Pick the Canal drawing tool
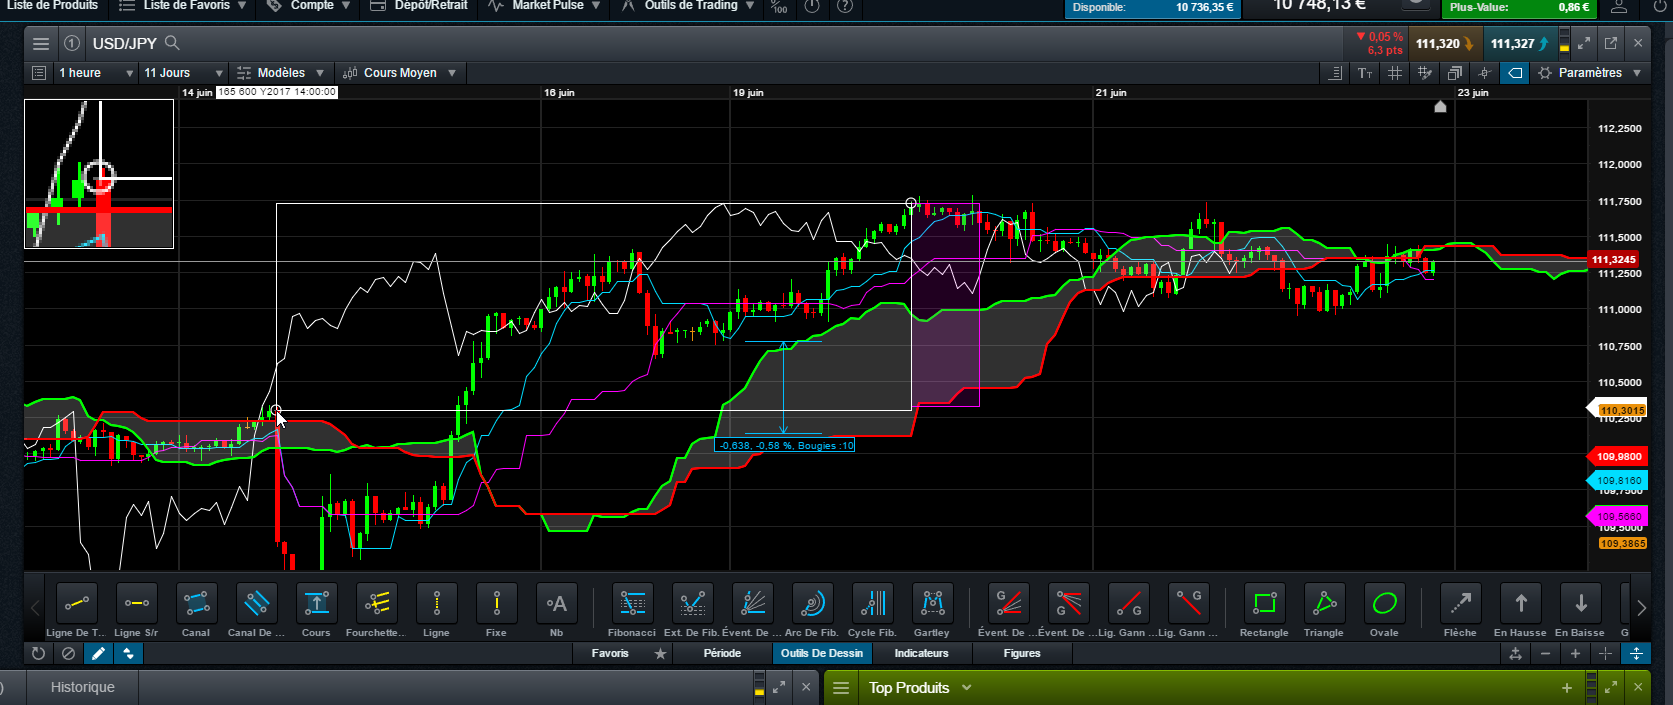1673x705 pixels. pyautogui.click(x=197, y=604)
